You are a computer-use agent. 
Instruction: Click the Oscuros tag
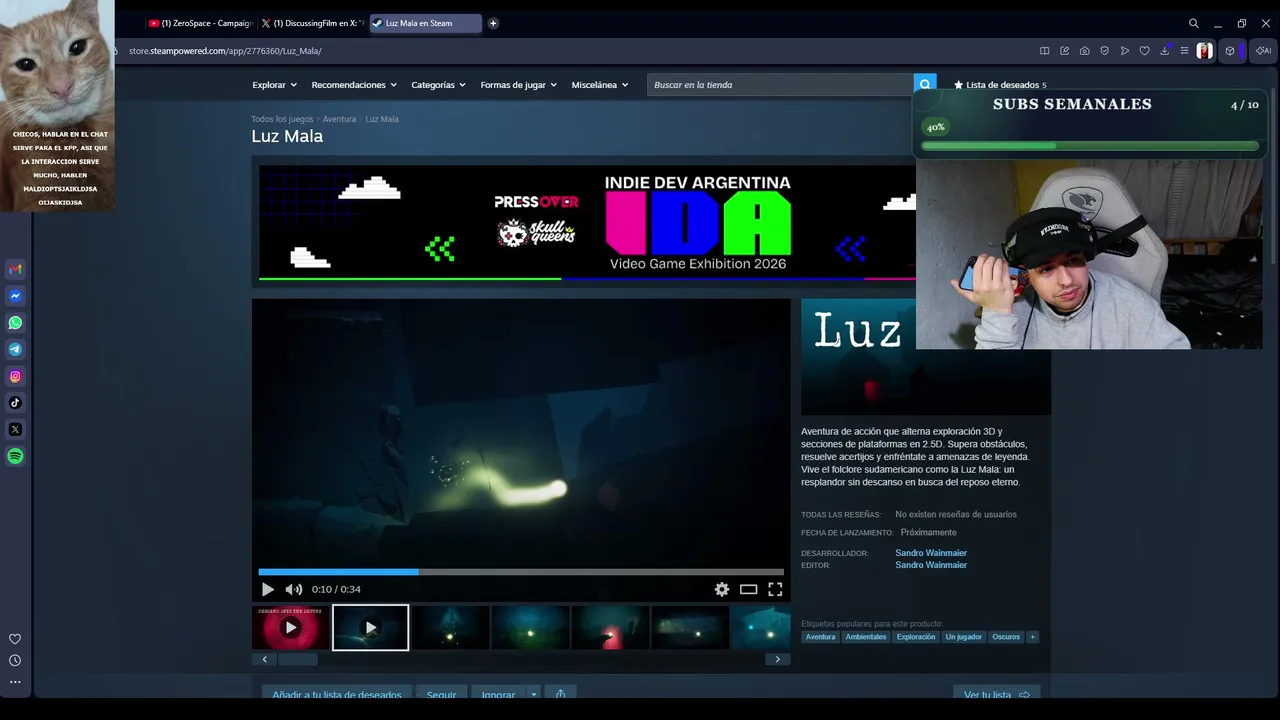click(x=1006, y=637)
